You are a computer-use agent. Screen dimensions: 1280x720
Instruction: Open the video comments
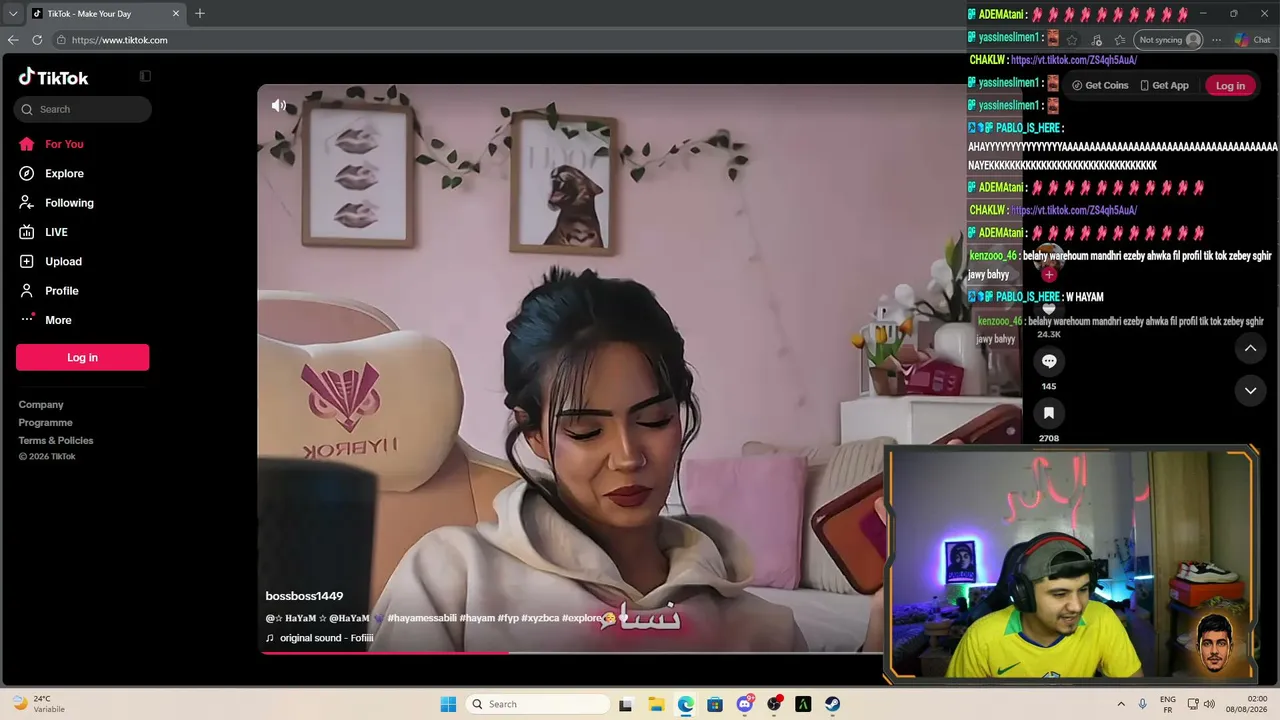point(1049,361)
